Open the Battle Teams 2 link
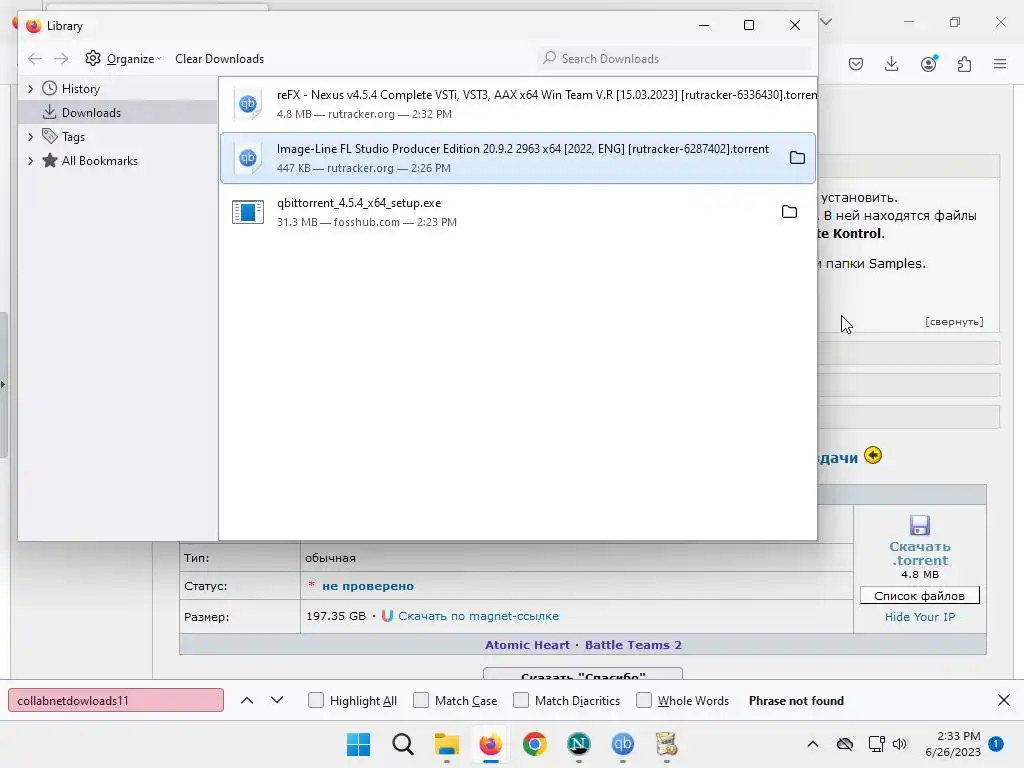1024x768 pixels. [633, 645]
